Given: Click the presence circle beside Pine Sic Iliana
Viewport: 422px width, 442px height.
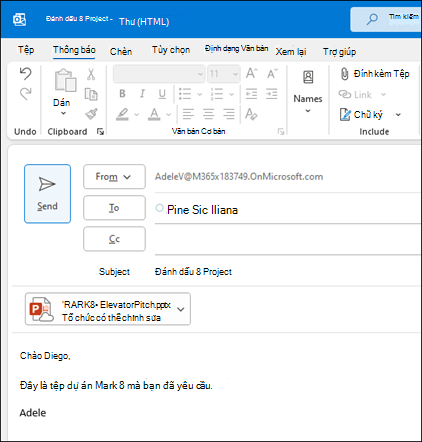Looking at the screenshot, I should point(160,208).
